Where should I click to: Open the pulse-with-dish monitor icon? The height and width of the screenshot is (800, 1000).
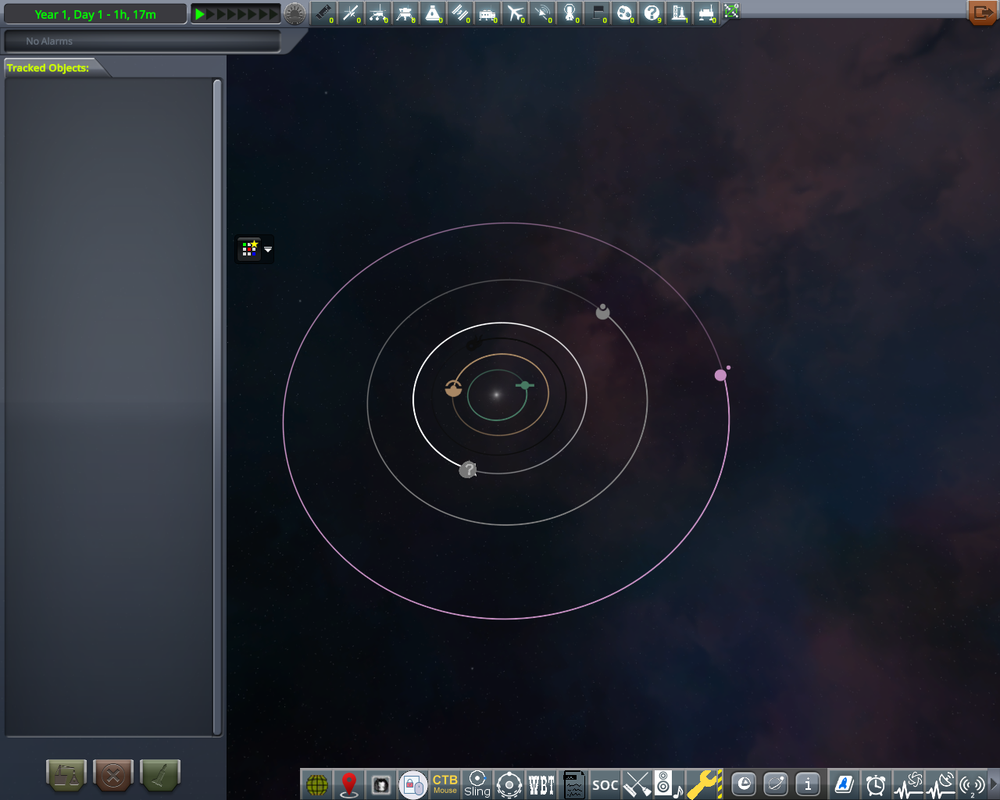click(941, 785)
